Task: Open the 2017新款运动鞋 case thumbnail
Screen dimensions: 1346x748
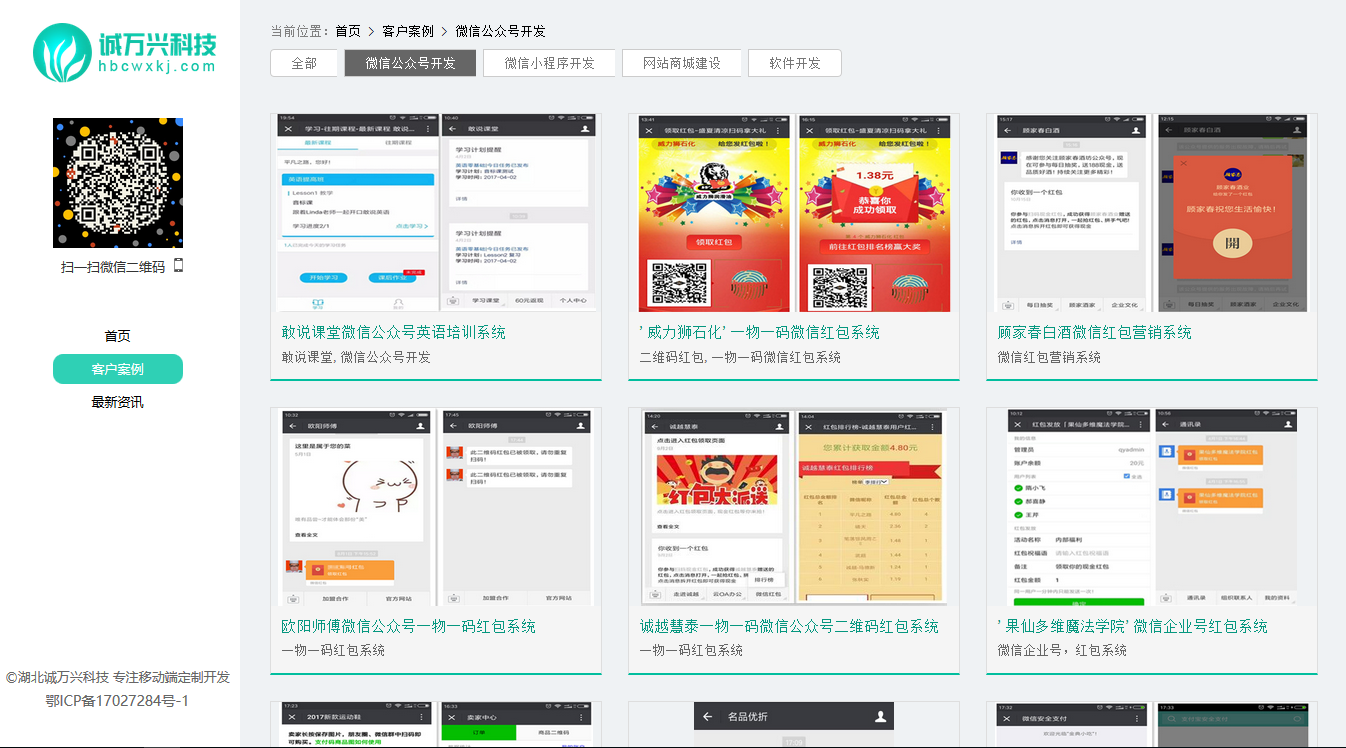Action: tap(436, 724)
